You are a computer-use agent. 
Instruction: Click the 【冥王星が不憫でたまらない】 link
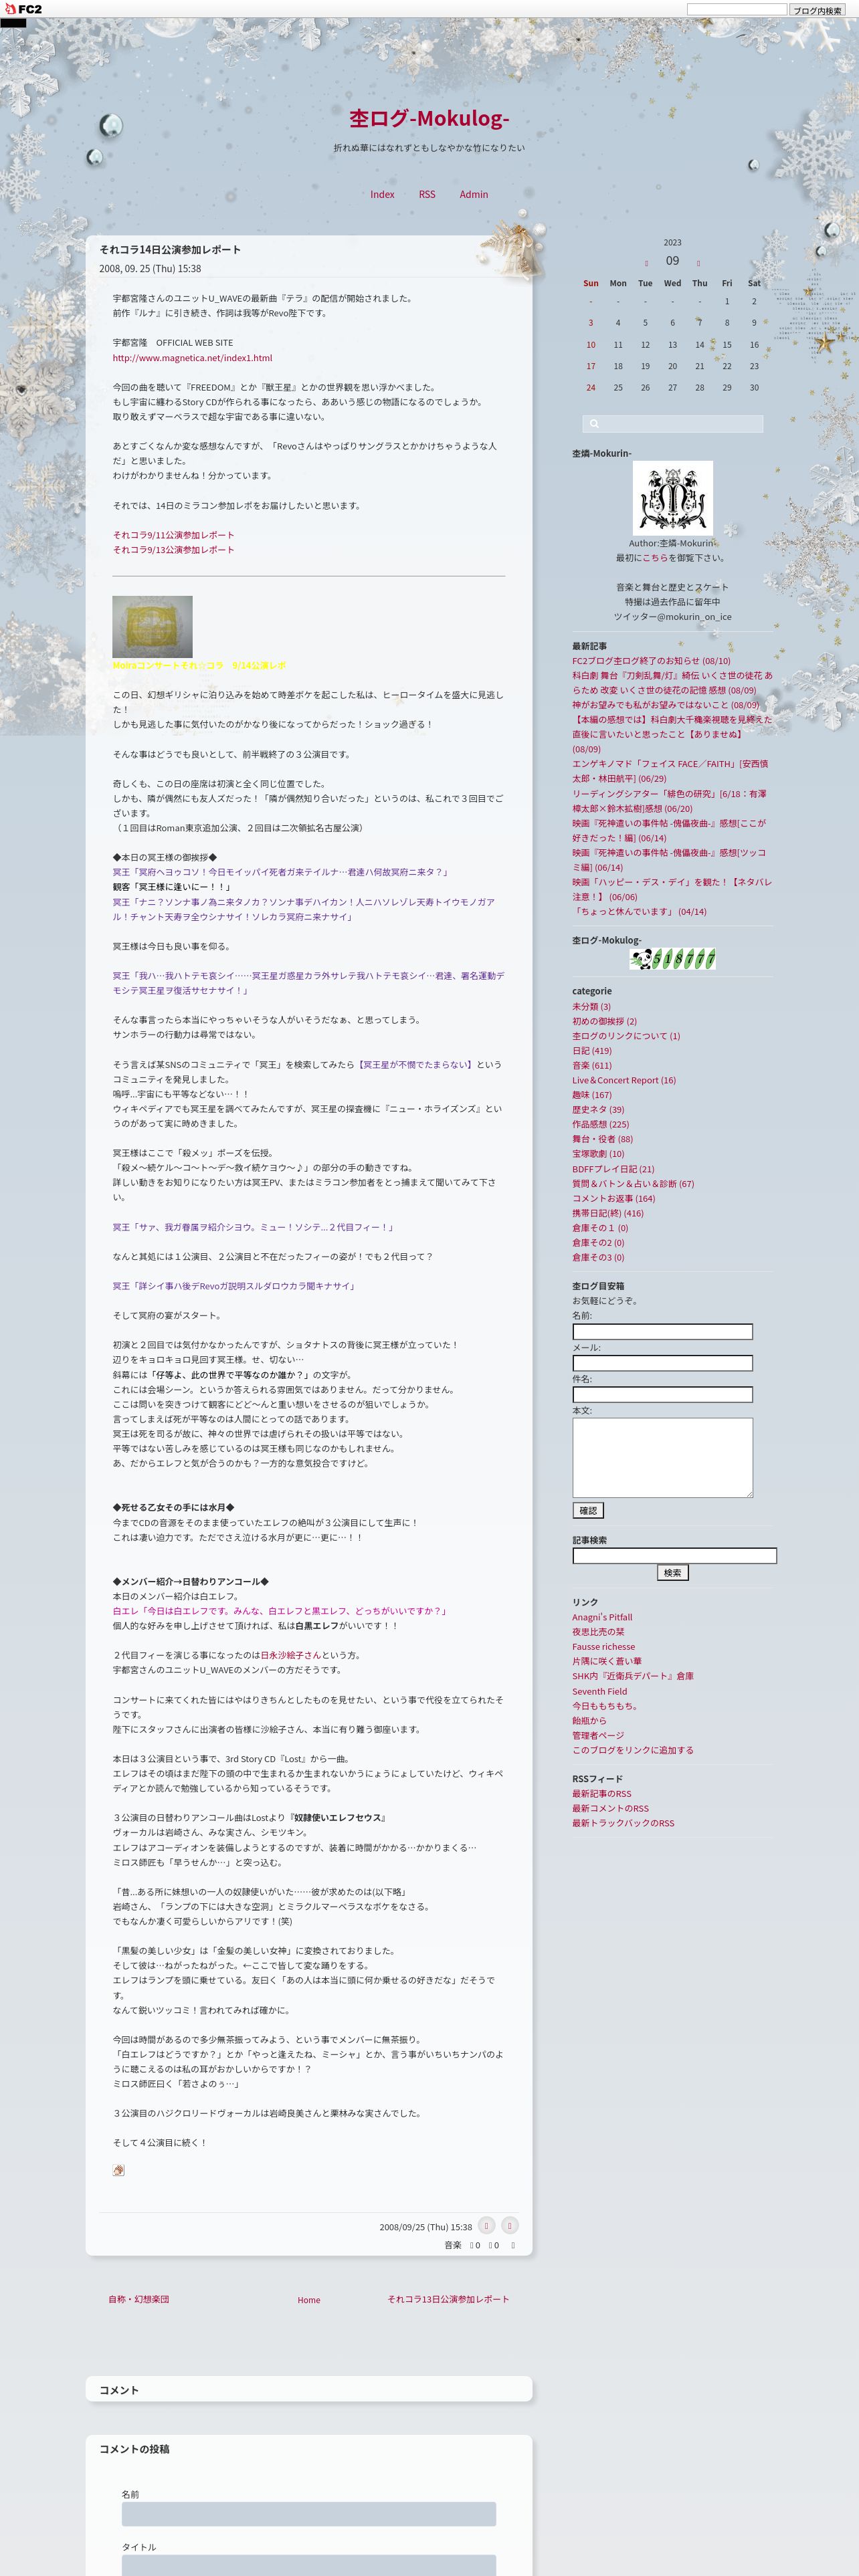click(x=415, y=1065)
